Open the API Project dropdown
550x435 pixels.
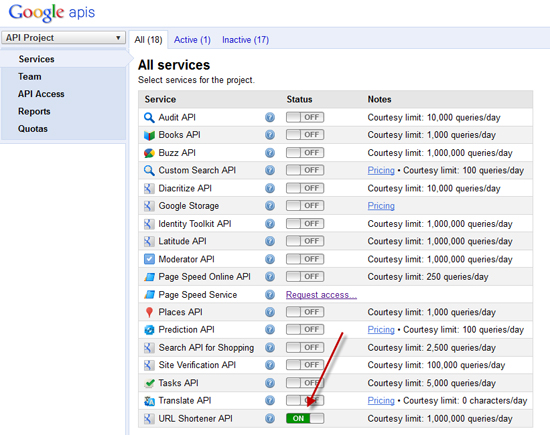63,38
